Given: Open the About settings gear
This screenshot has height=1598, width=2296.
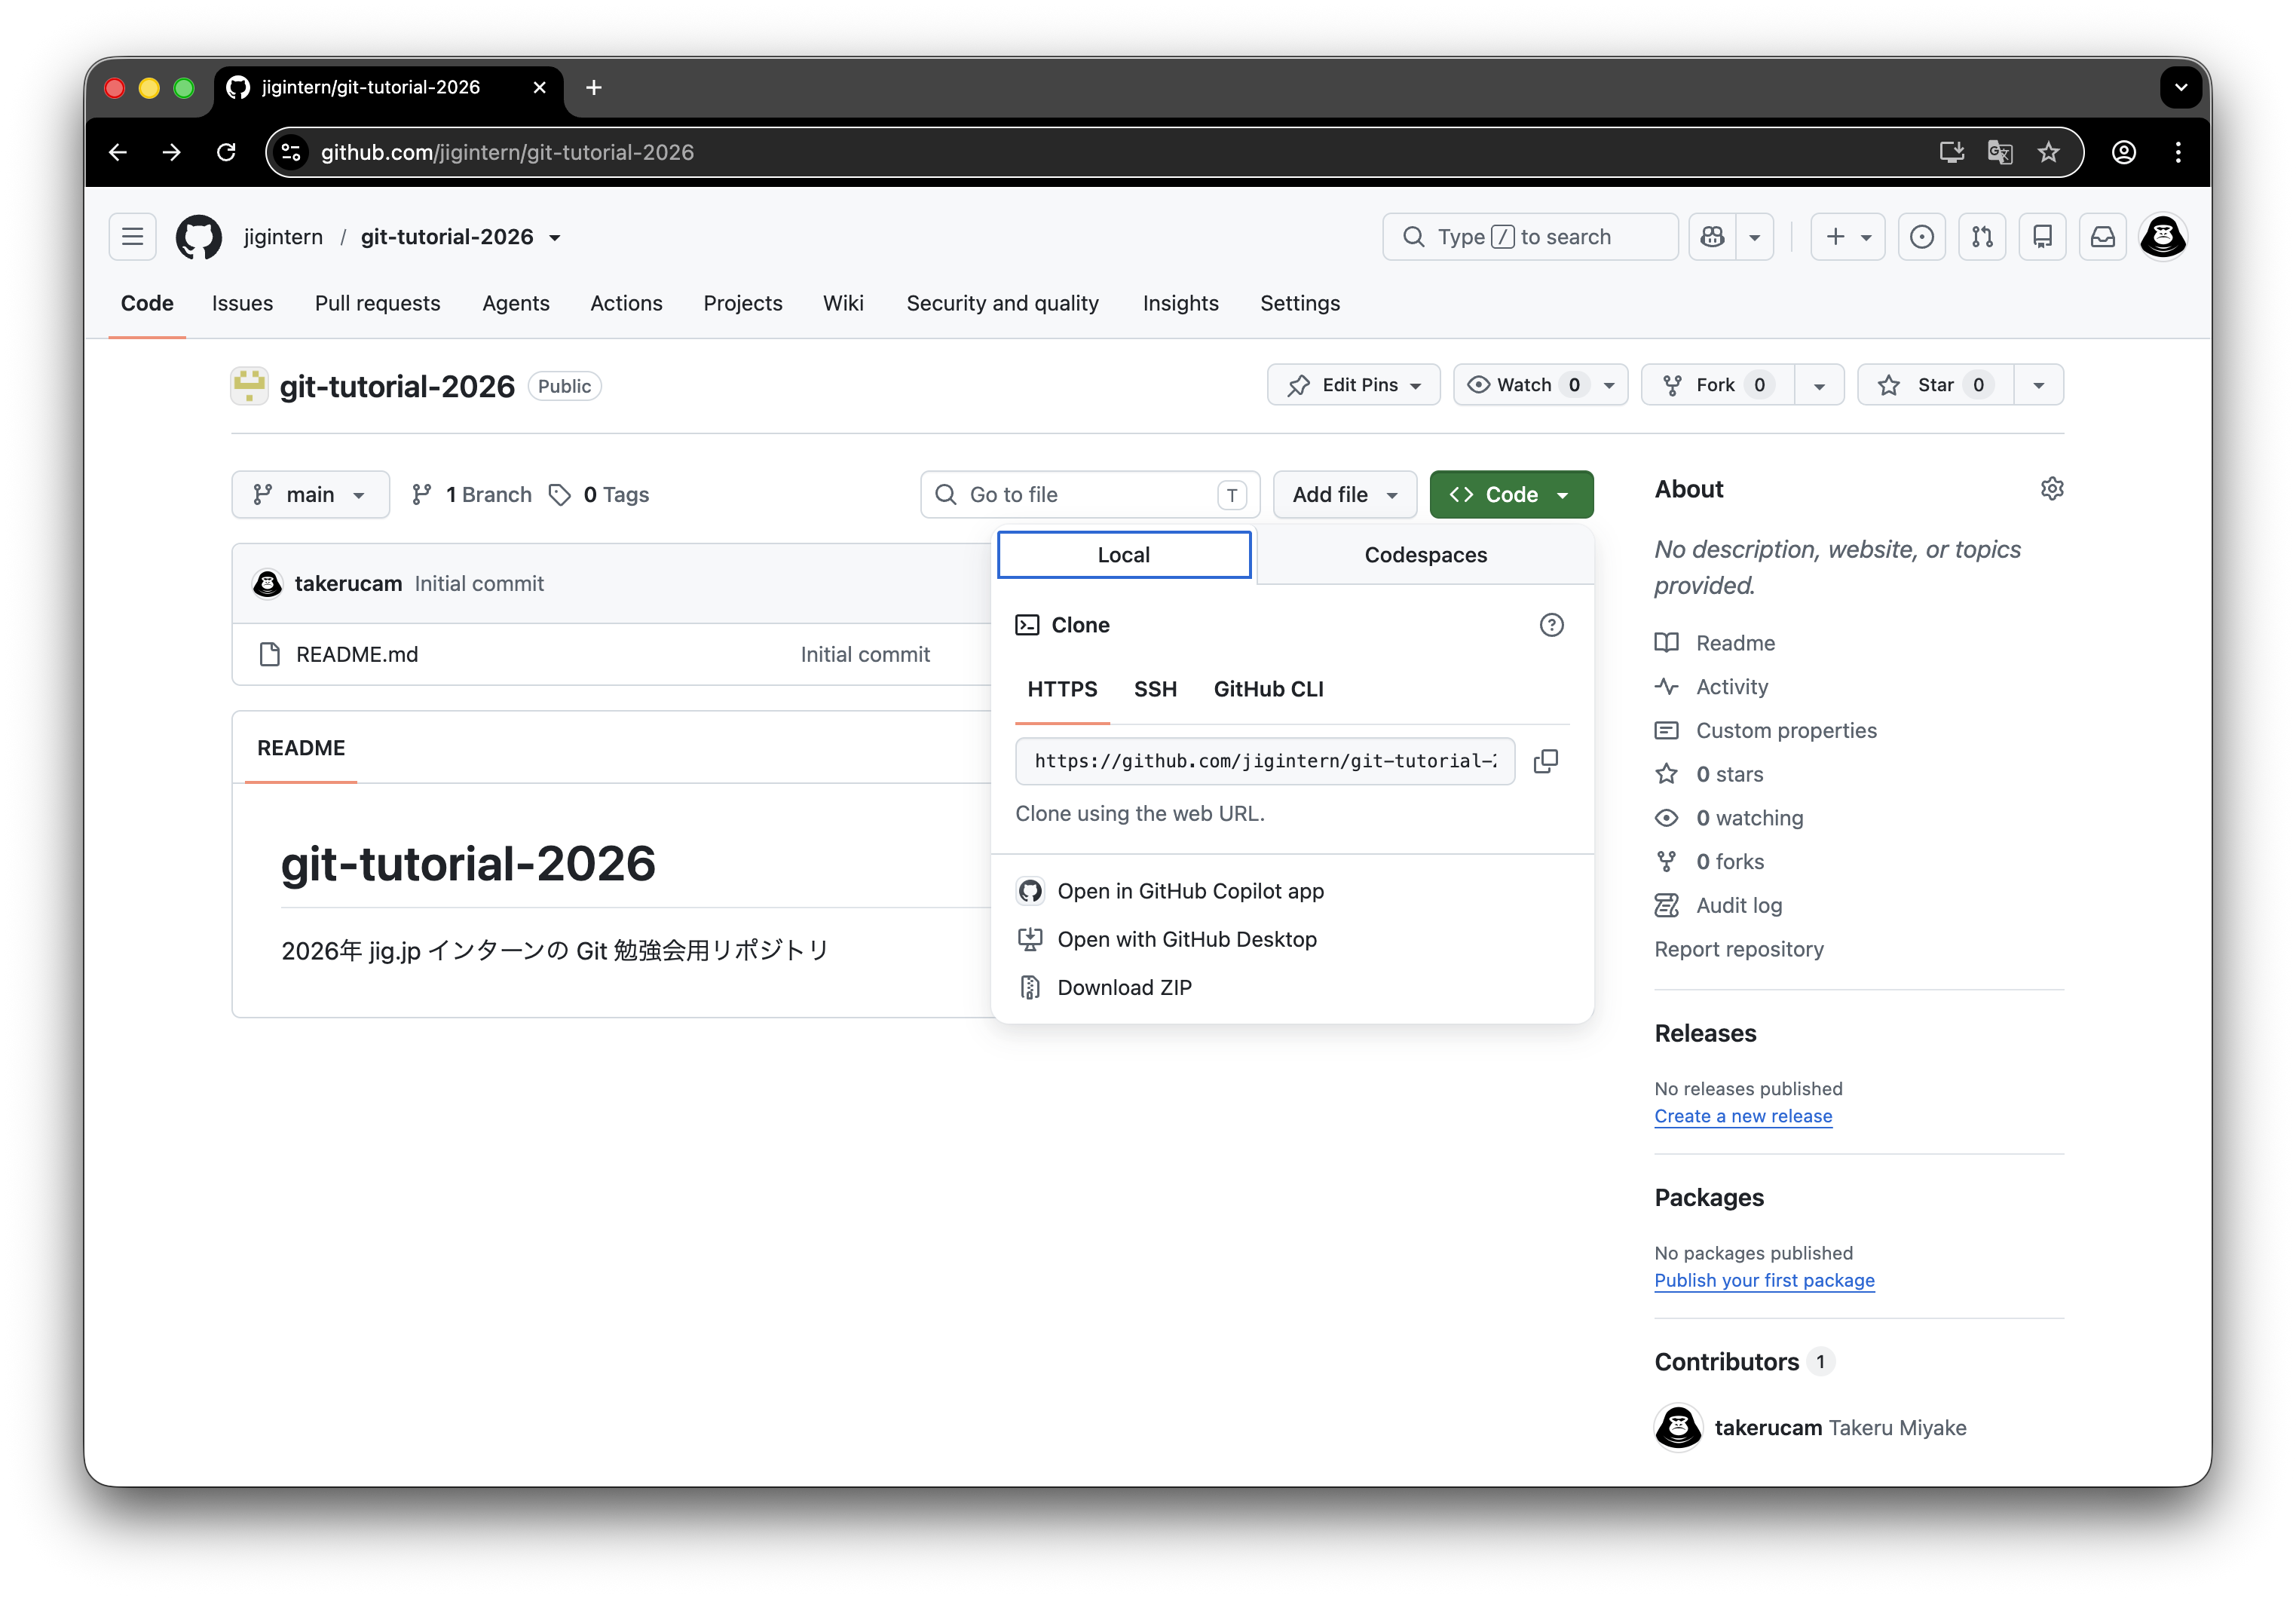Looking at the screenshot, I should [2052, 489].
